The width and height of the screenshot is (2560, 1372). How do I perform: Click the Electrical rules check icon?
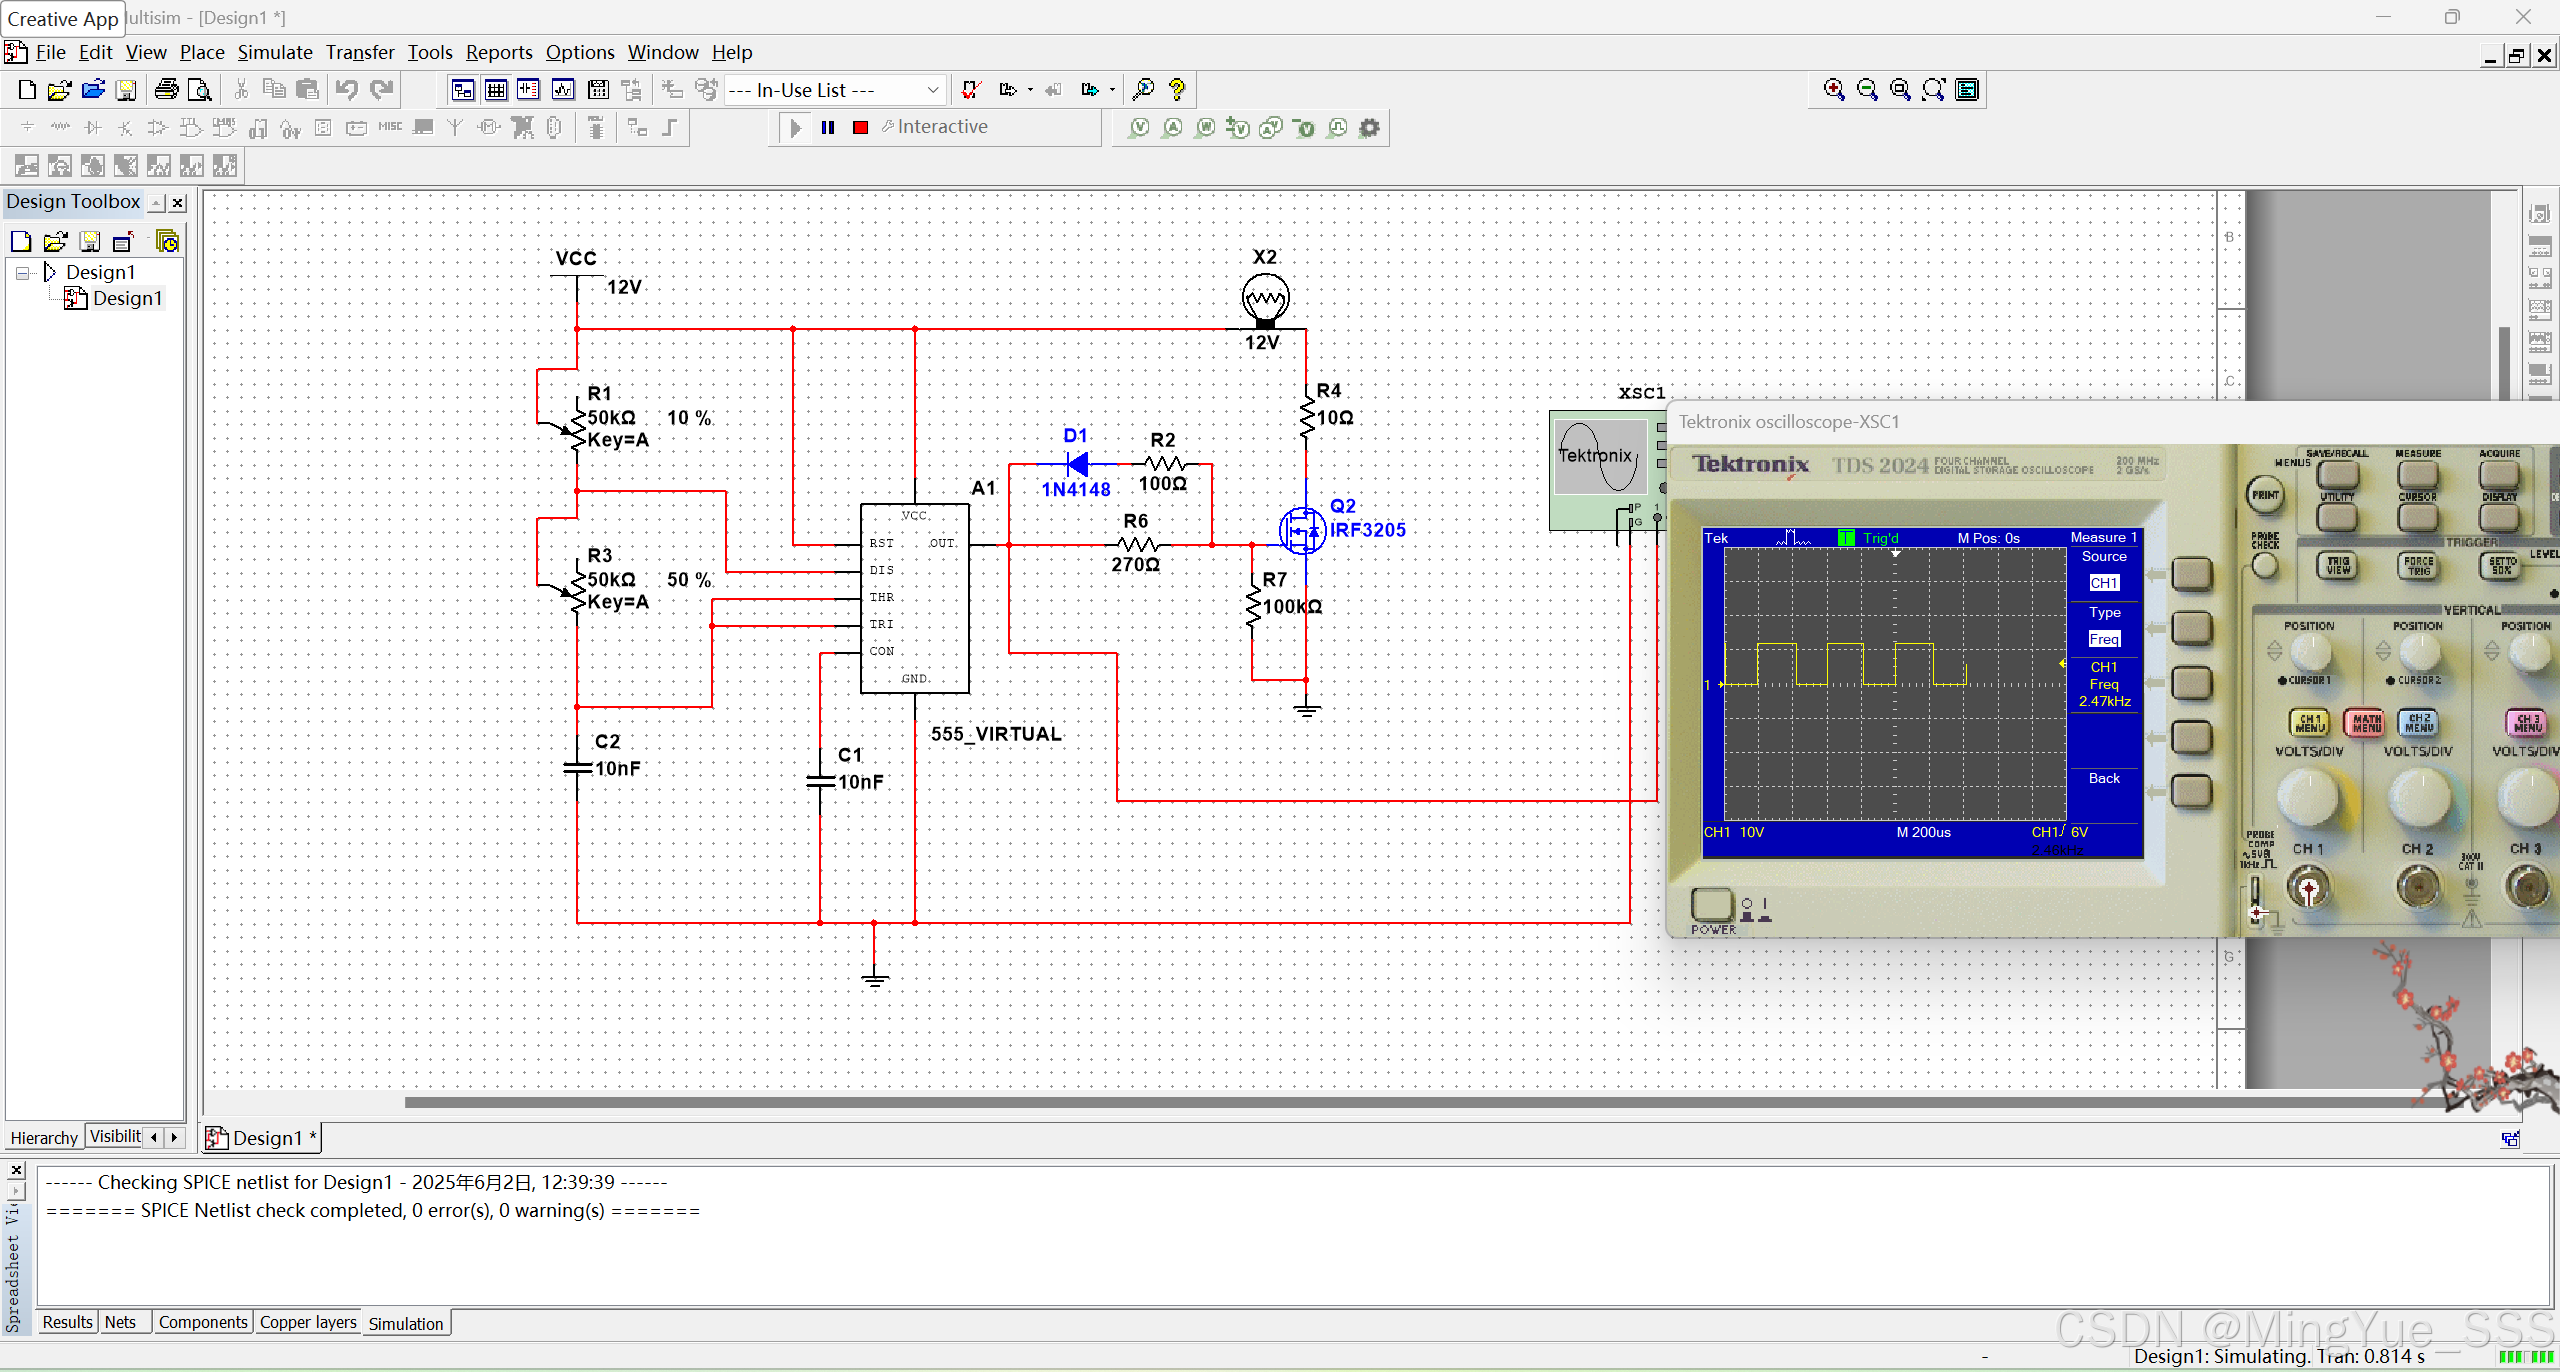pyautogui.click(x=970, y=90)
